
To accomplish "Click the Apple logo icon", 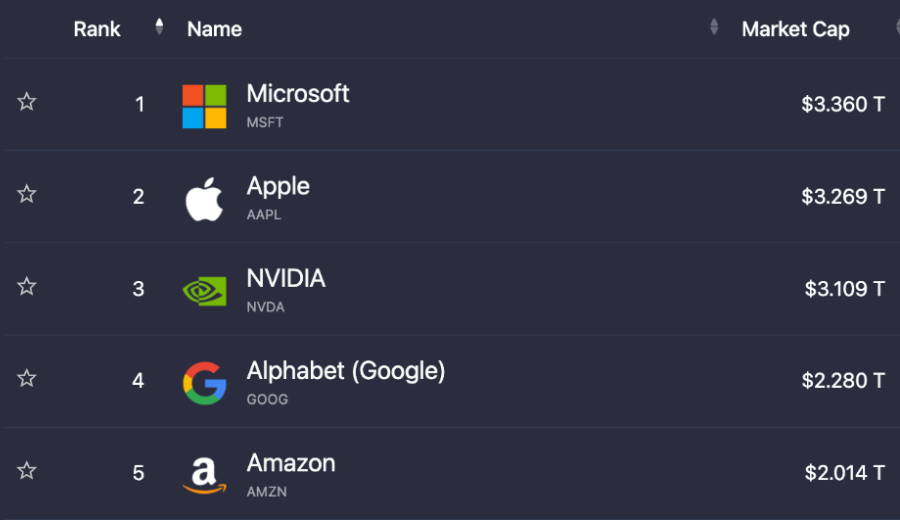I will pyautogui.click(x=204, y=199).
